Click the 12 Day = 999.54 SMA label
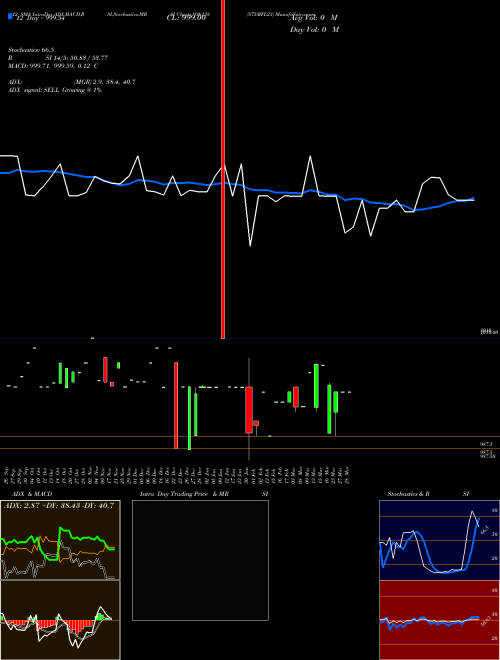 click(x=40, y=18)
